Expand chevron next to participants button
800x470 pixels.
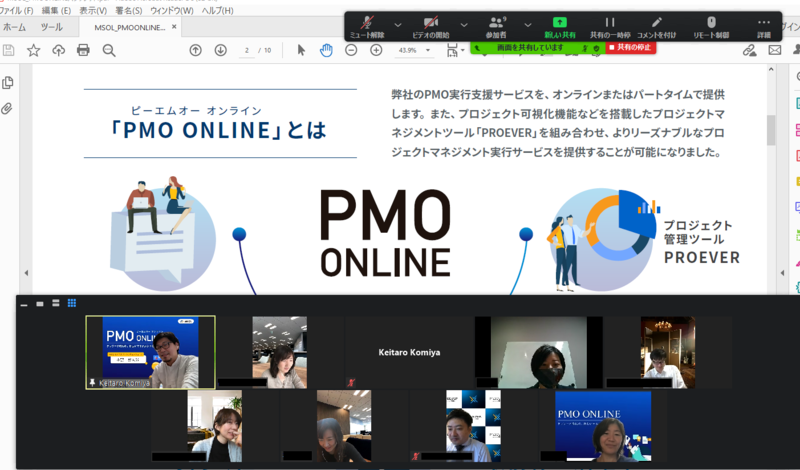(x=528, y=24)
